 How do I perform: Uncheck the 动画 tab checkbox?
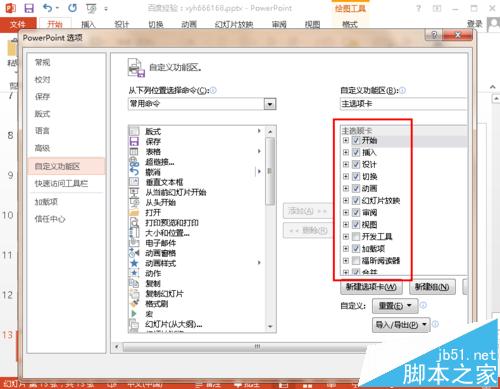[356, 188]
